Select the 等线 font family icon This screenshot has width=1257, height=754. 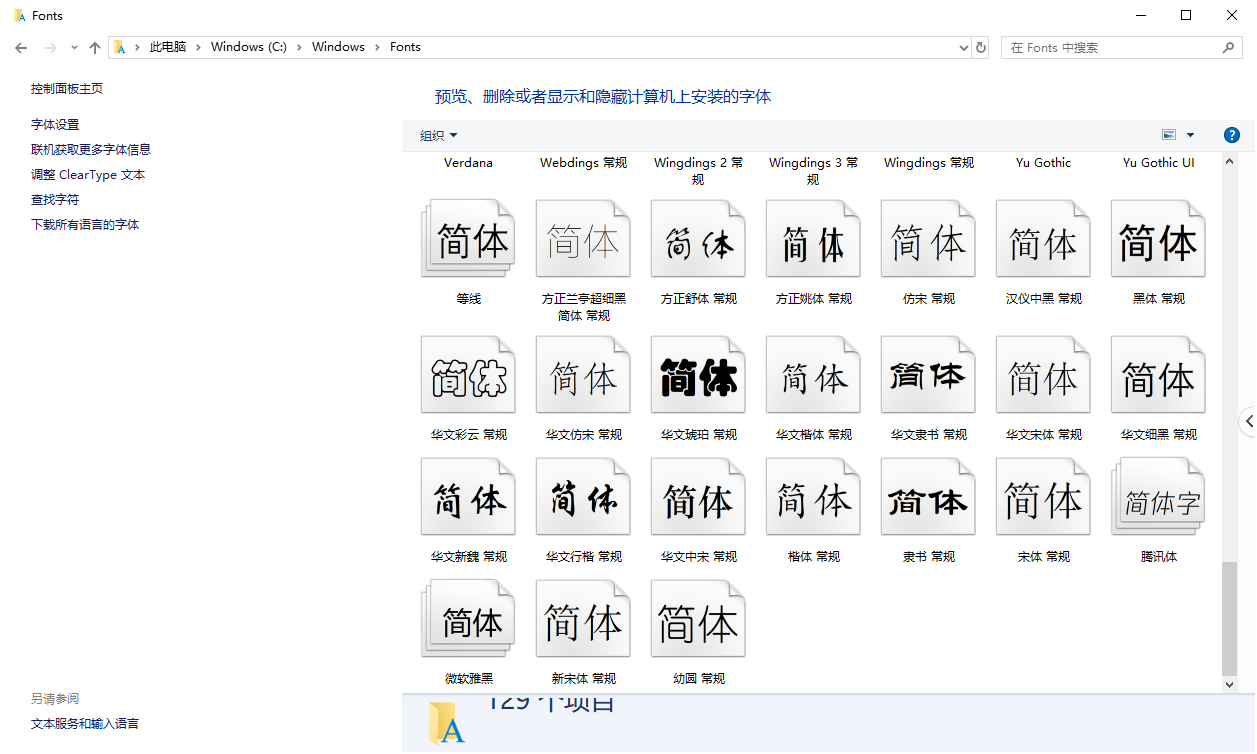pyautogui.click(x=468, y=239)
